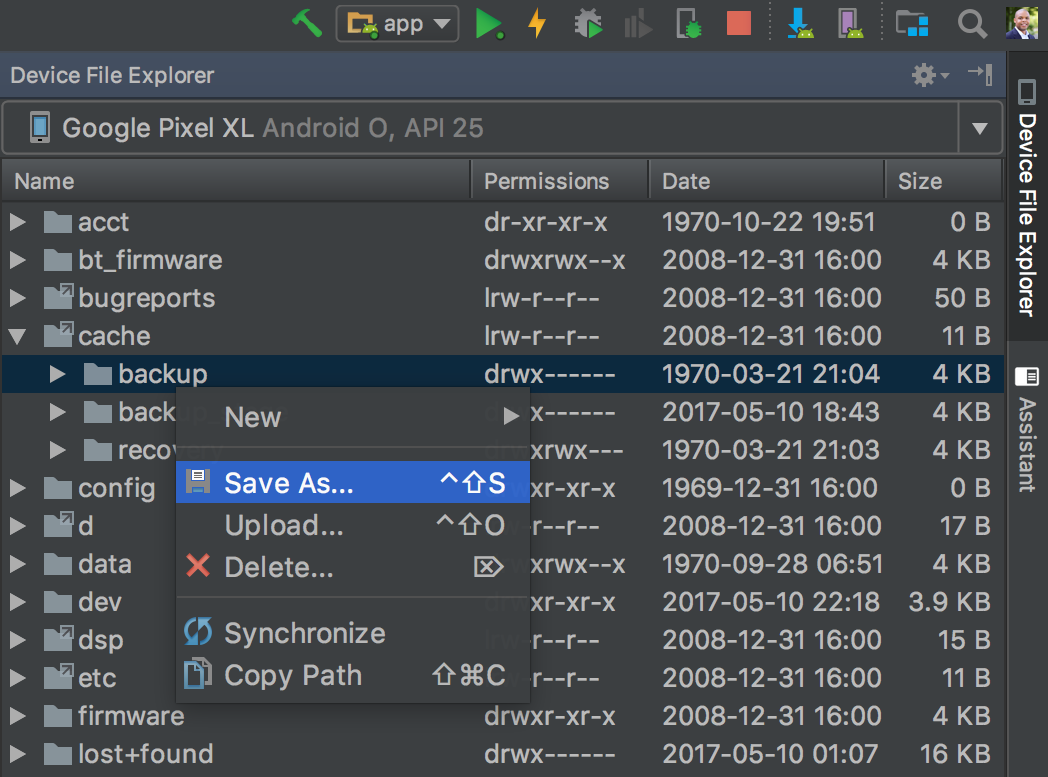Click Synchronize in the context menu
1048x777 pixels.
pyautogui.click(x=303, y=632)
